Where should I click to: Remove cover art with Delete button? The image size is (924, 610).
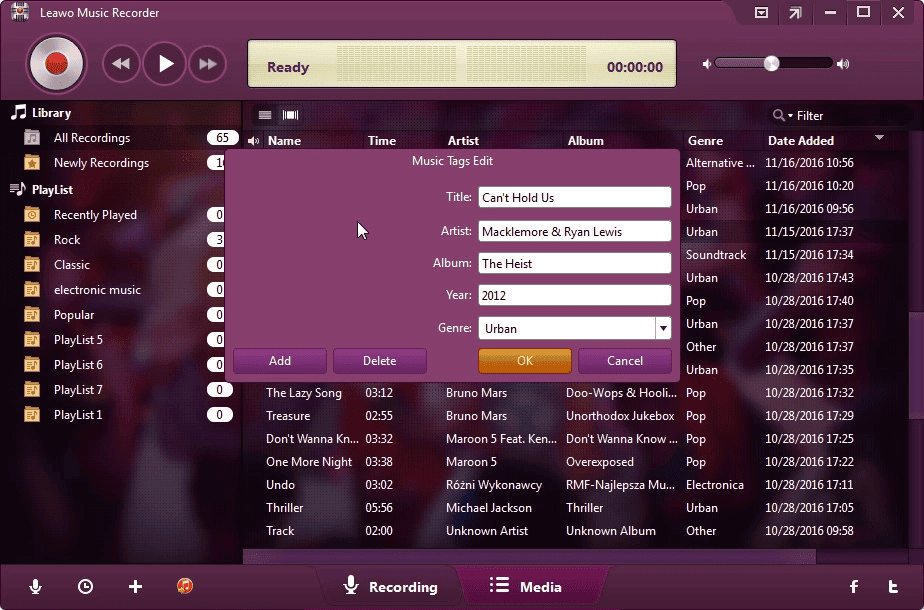click(380, 361)
